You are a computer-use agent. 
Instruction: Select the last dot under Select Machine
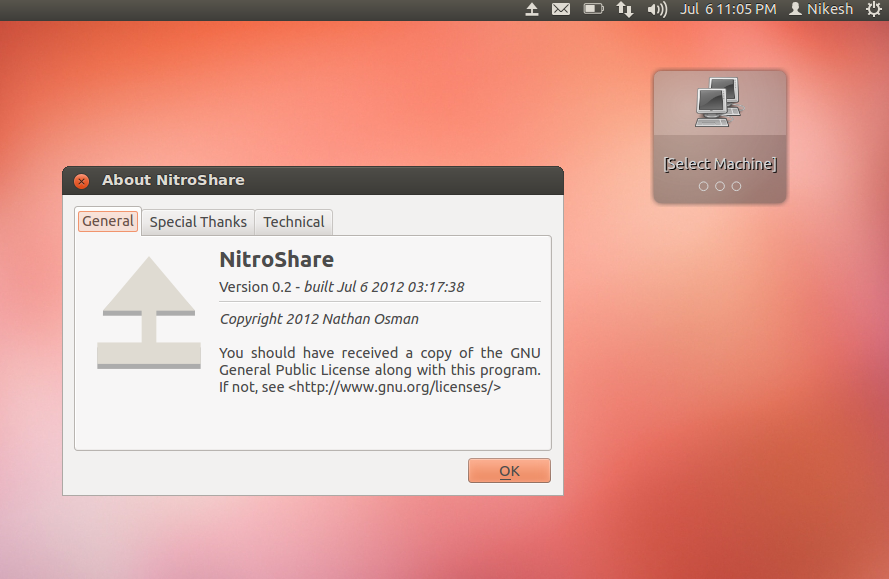736,185
